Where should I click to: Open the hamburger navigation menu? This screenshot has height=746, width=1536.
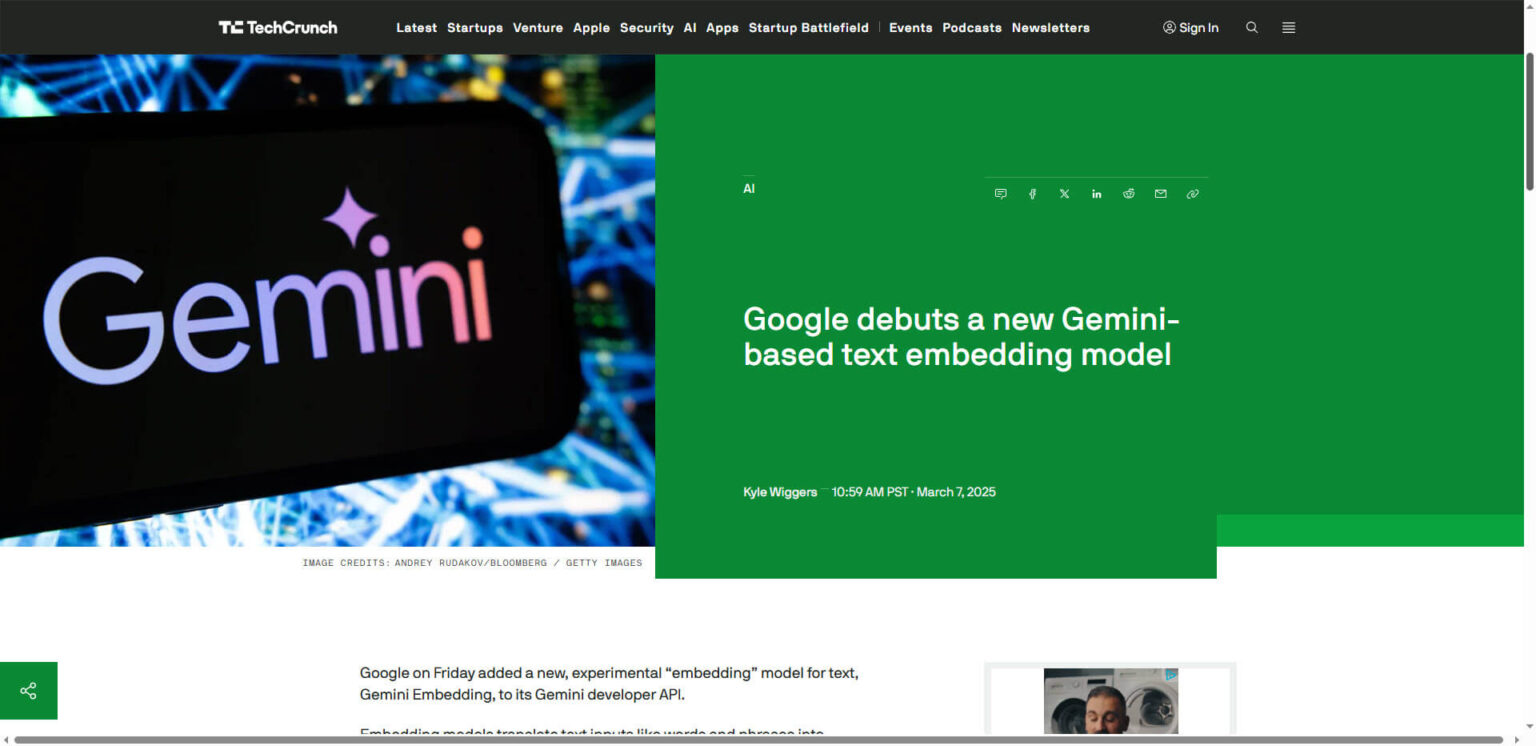1288,27
